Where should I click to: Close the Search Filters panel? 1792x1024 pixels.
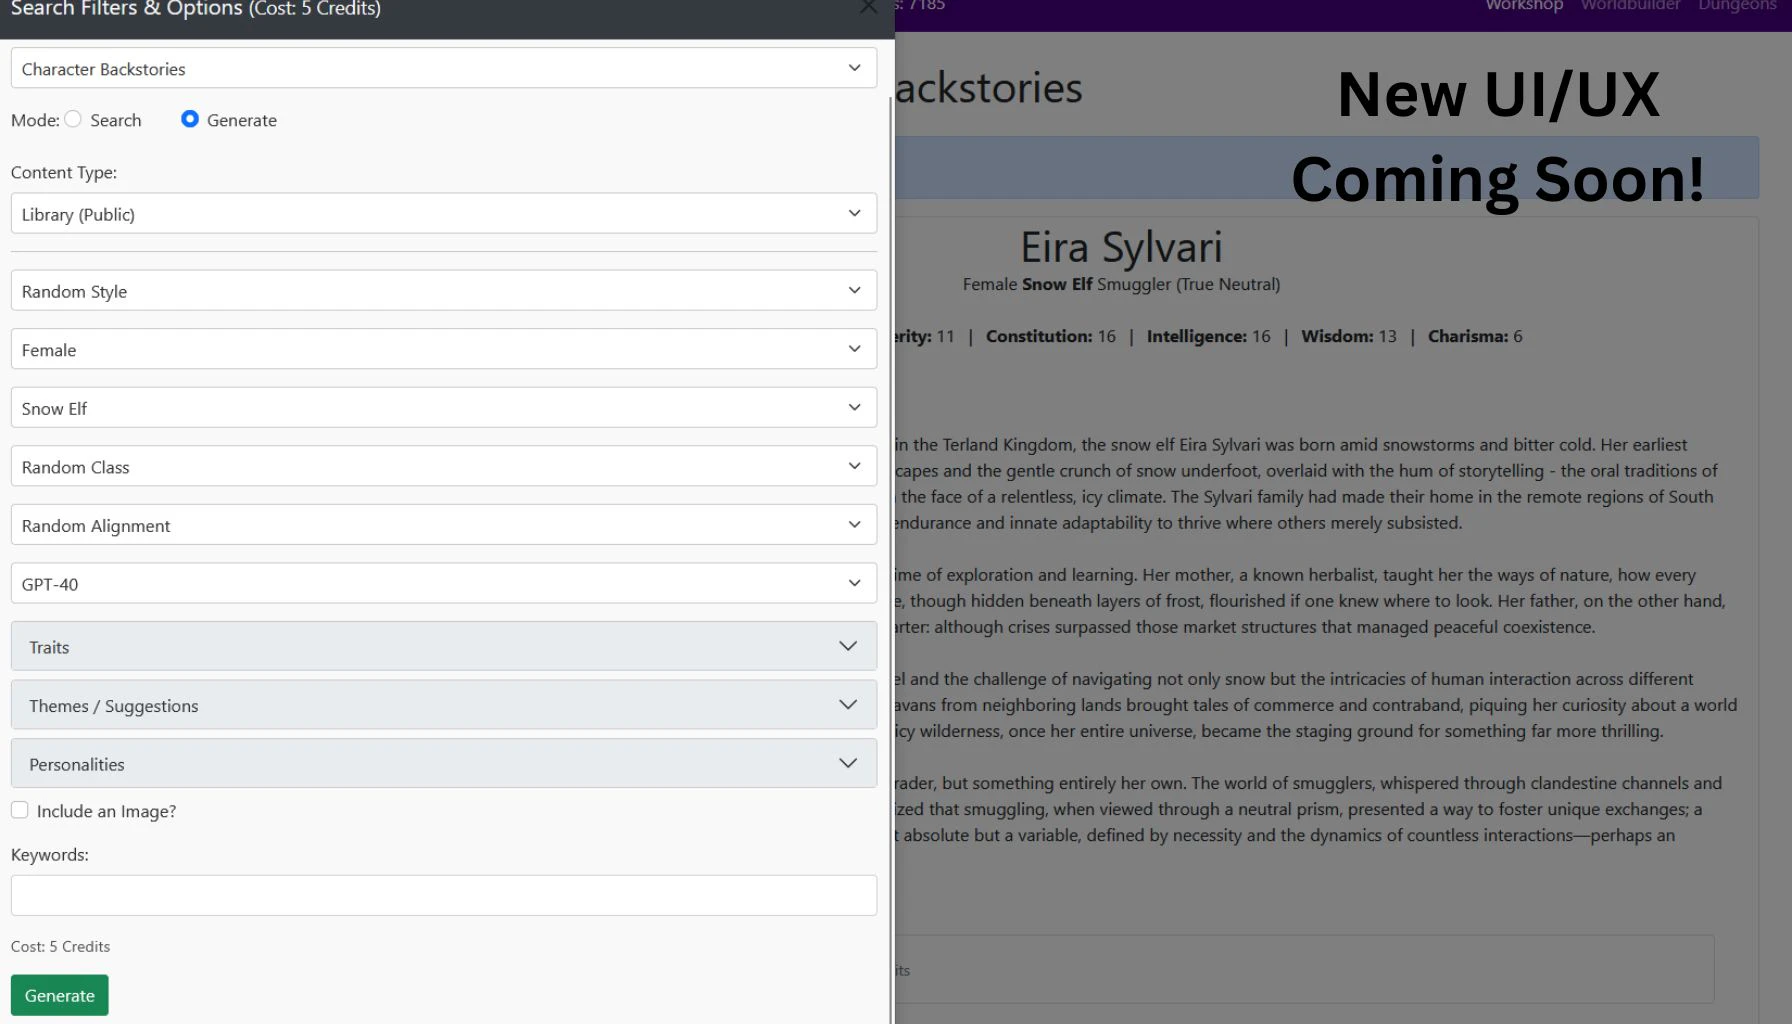click(868, 7)
